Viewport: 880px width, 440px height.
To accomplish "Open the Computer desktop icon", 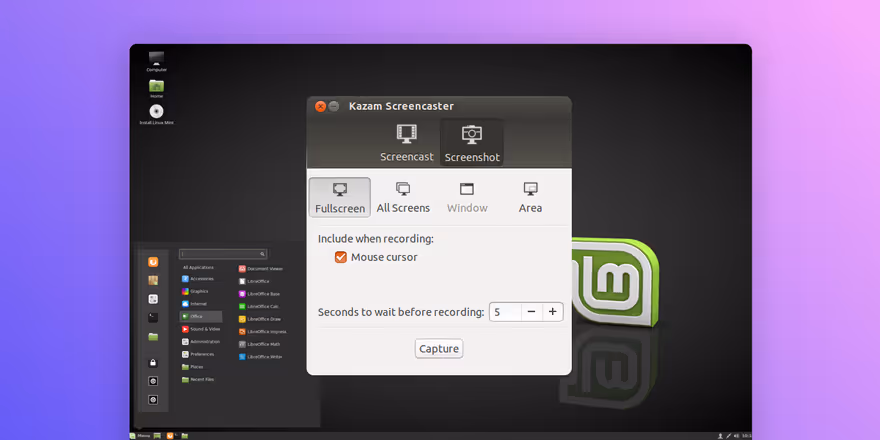I will click(x=157, y=61).
